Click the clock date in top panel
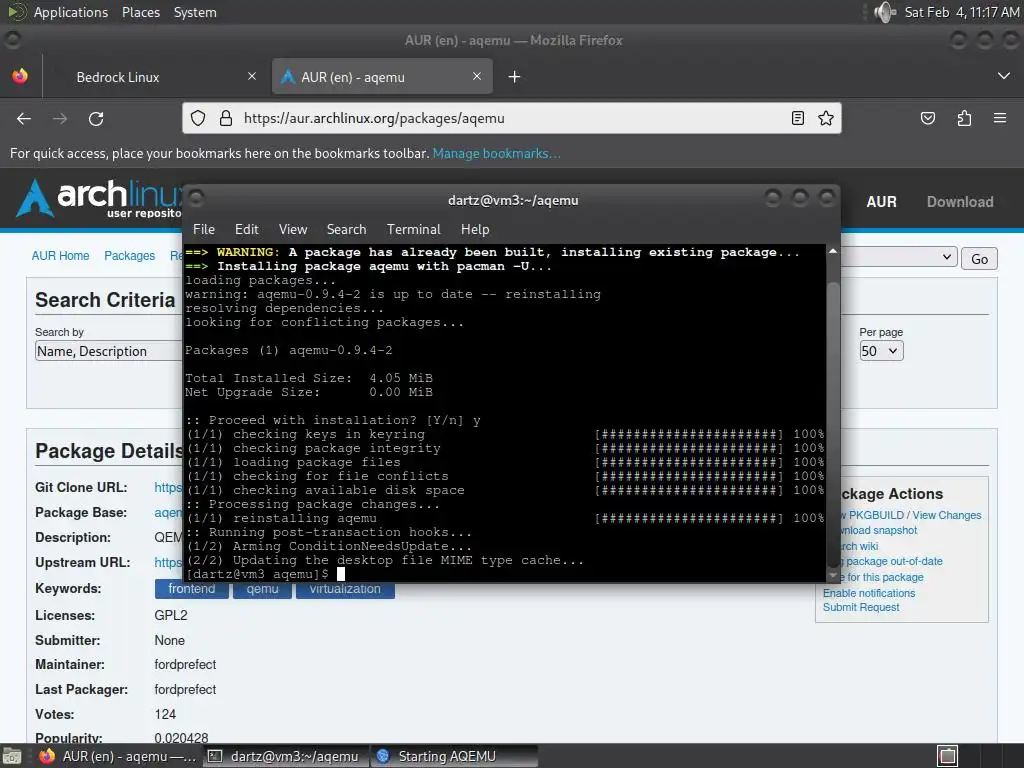Image resolution: width=1024 pixels, height=768 pixels. click(961, 12)
